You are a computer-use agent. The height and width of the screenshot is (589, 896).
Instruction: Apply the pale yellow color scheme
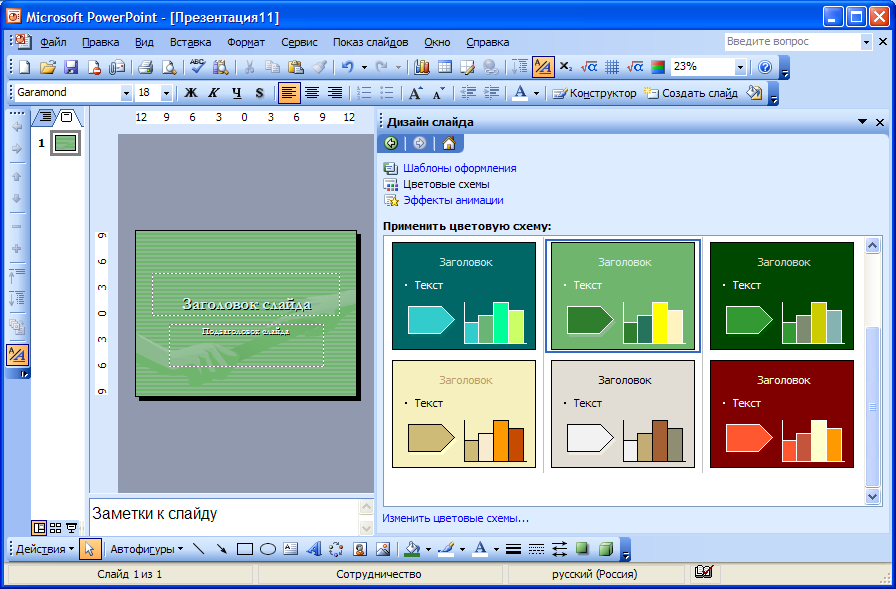[x=464, y=414]
